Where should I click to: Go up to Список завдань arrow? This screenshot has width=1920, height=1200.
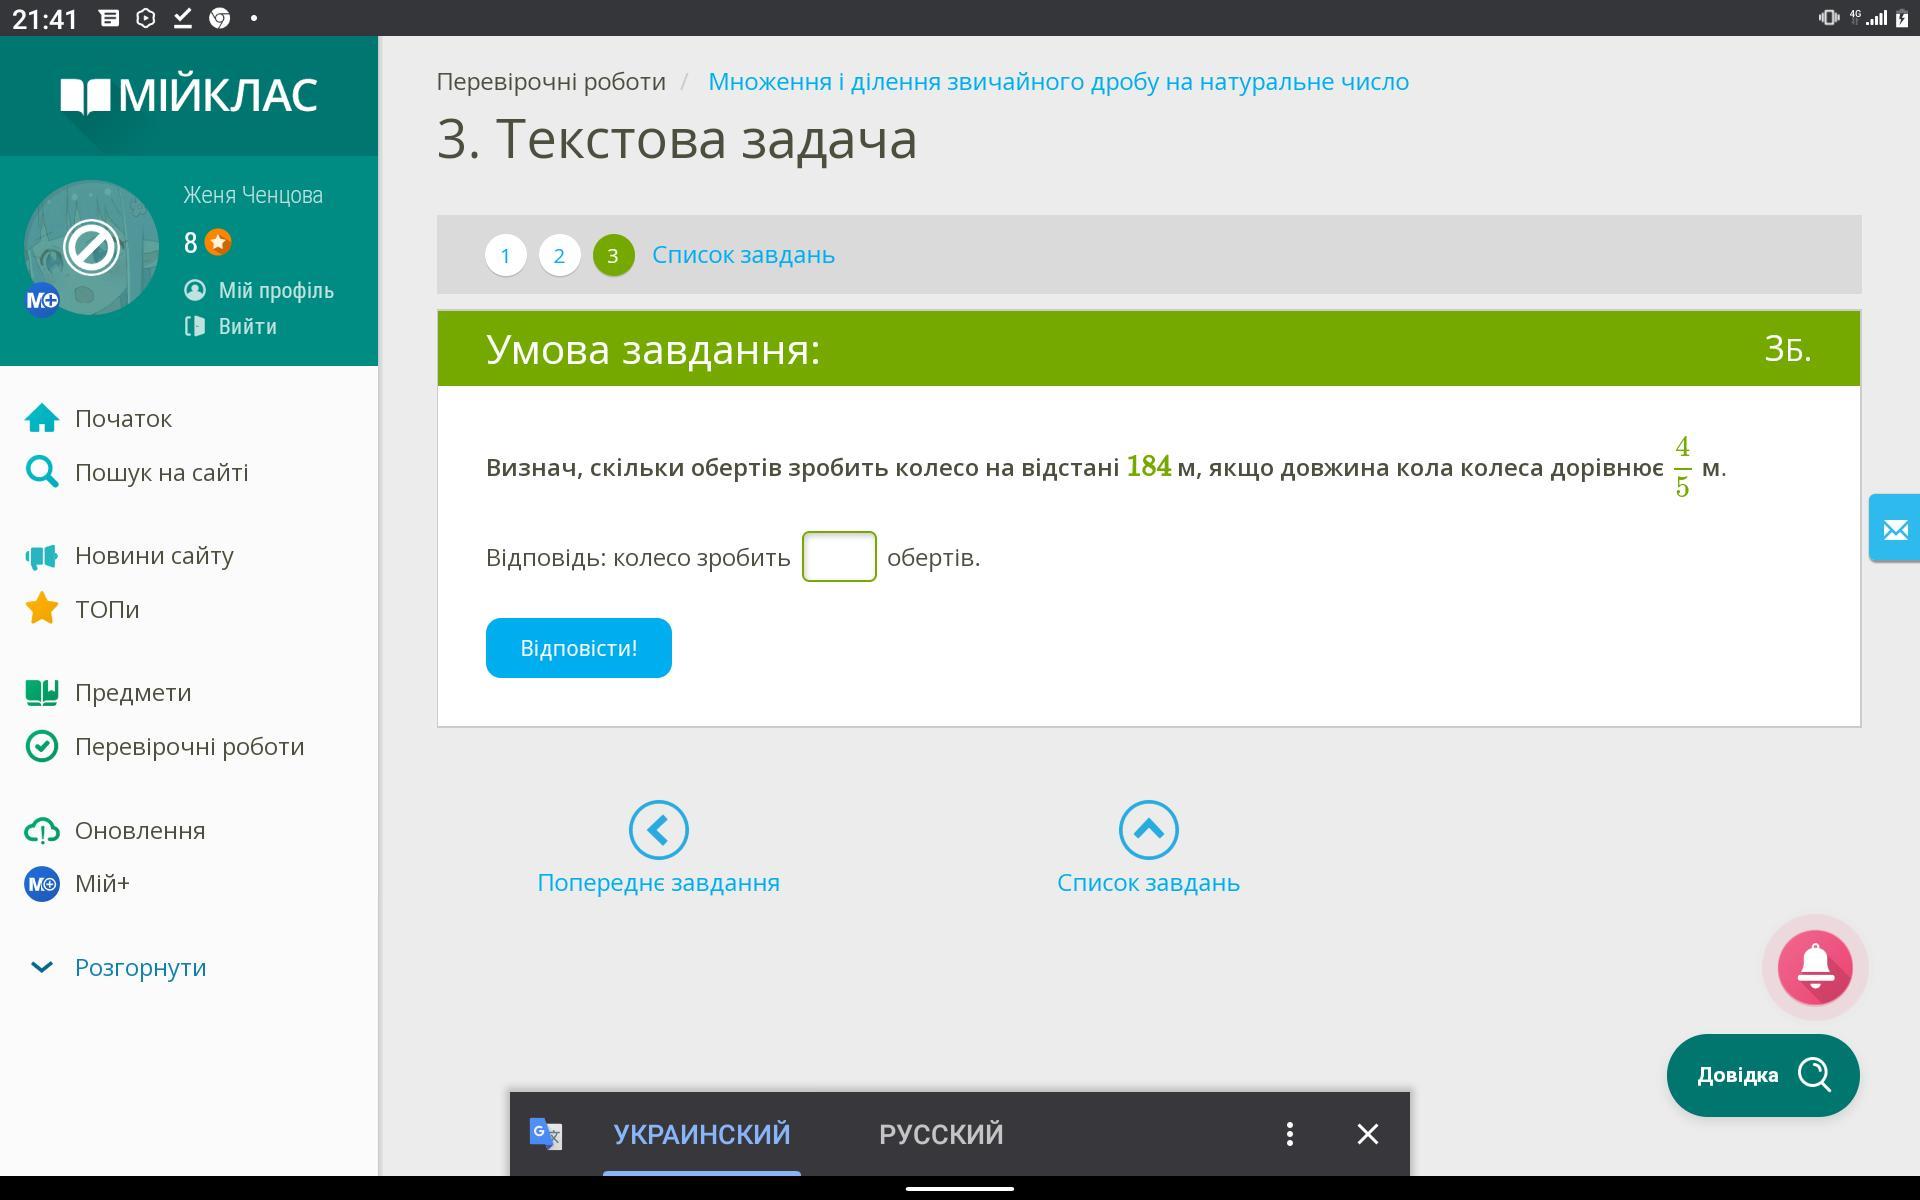[x=1148, y=829]
